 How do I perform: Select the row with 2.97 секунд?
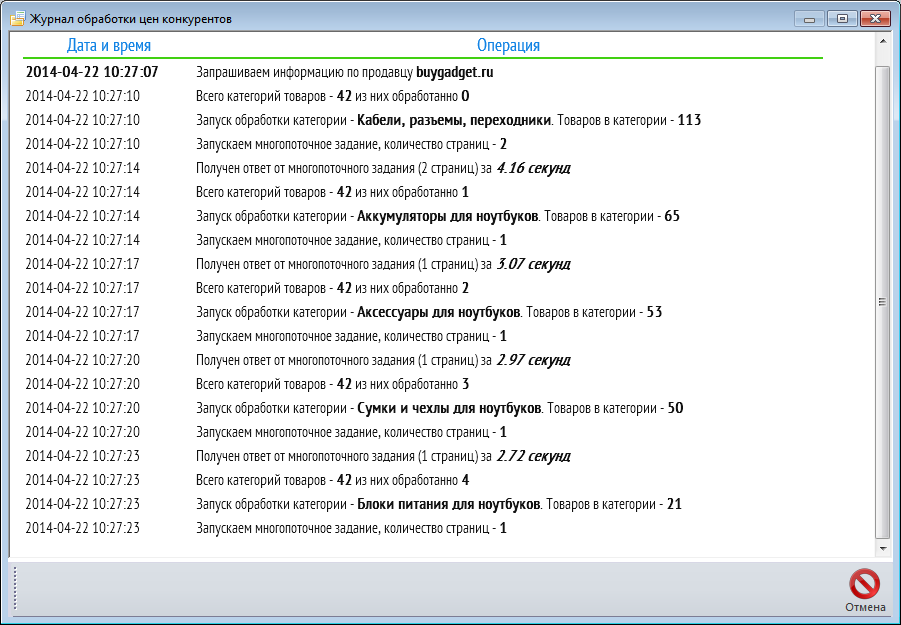pos(423,360)
